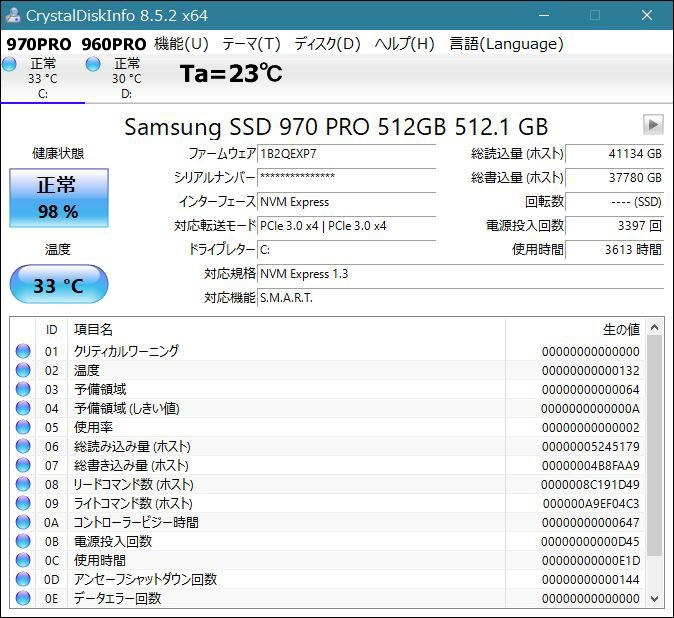Click the drive letter field C:
The width and height of the screenshot is (674, 618).
pyautogui.click(x=346, y=250)
